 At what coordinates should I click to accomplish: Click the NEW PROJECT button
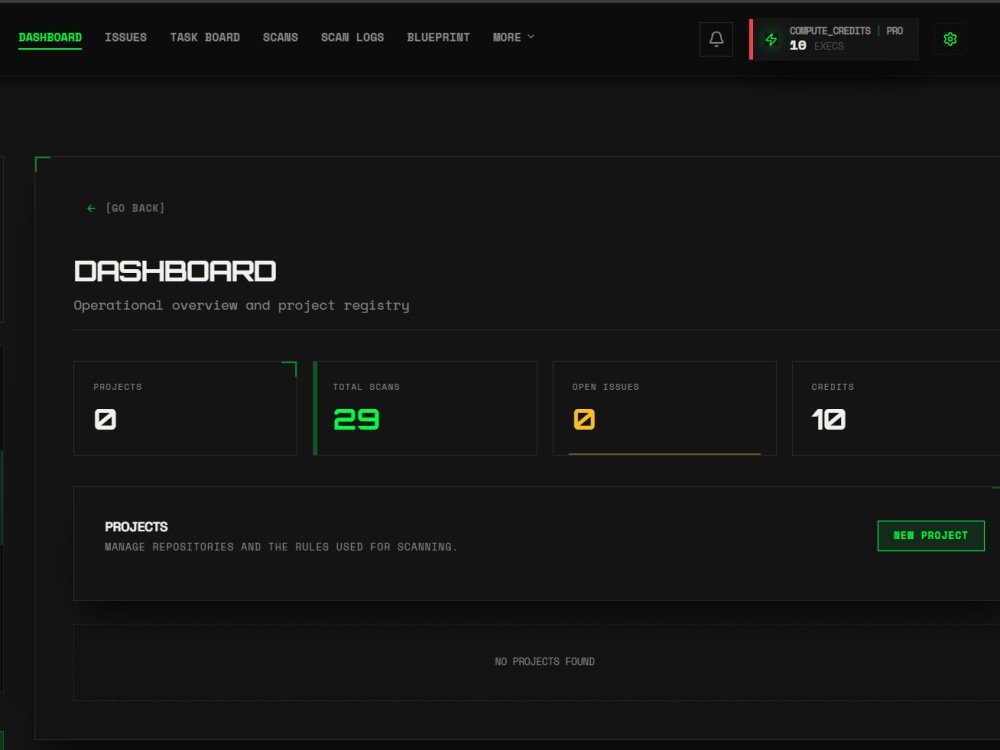pyautogui.click(x=930, y=536)
